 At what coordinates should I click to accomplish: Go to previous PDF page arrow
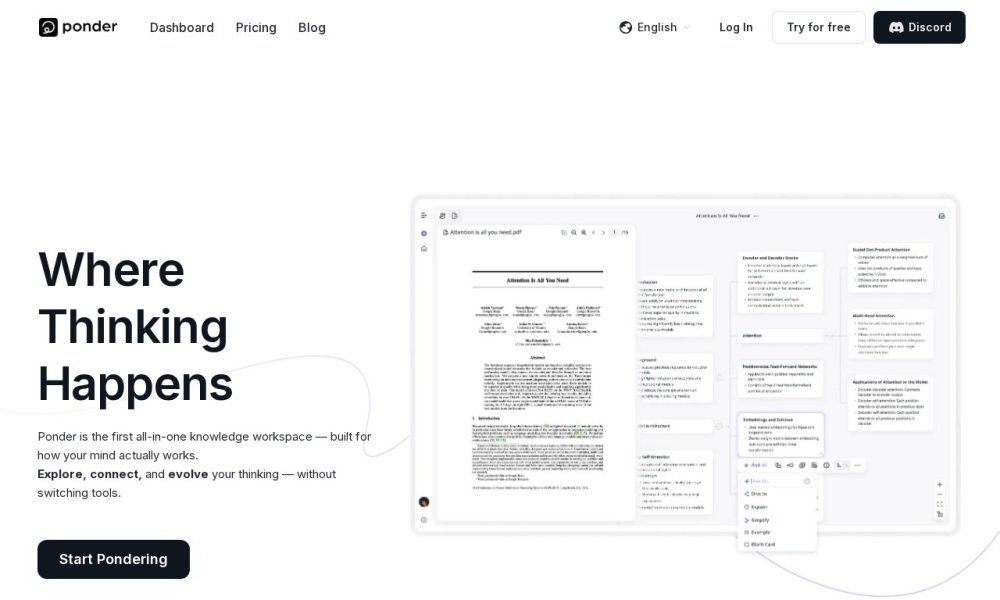[594, 232]
